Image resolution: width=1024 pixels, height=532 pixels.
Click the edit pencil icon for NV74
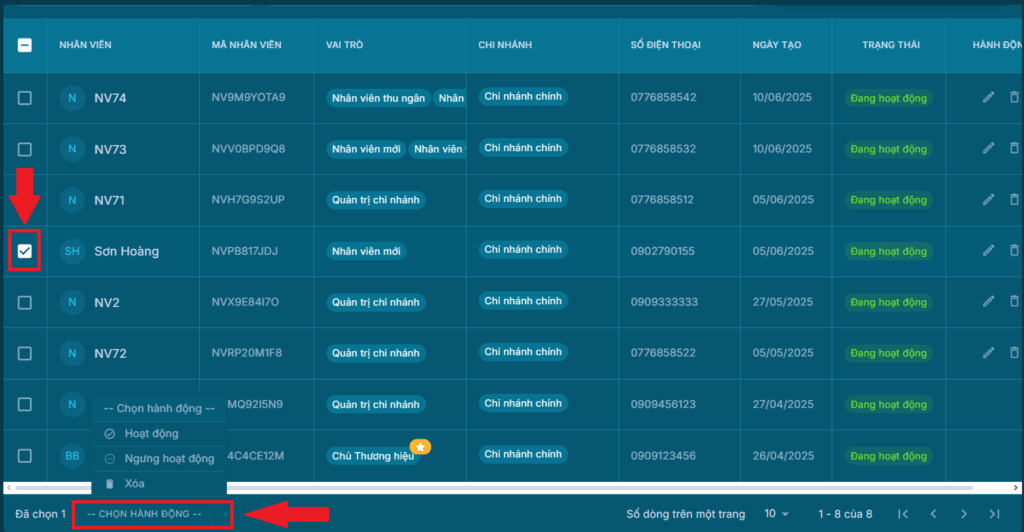click(x=988, y=97)
